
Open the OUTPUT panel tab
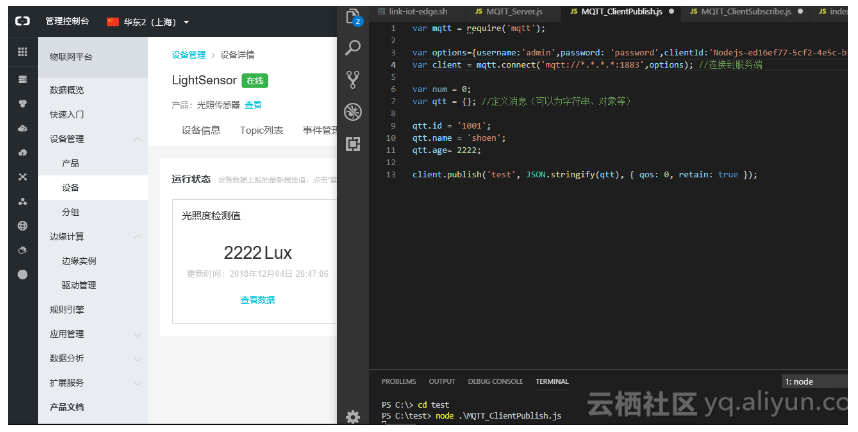coord(442,382)
